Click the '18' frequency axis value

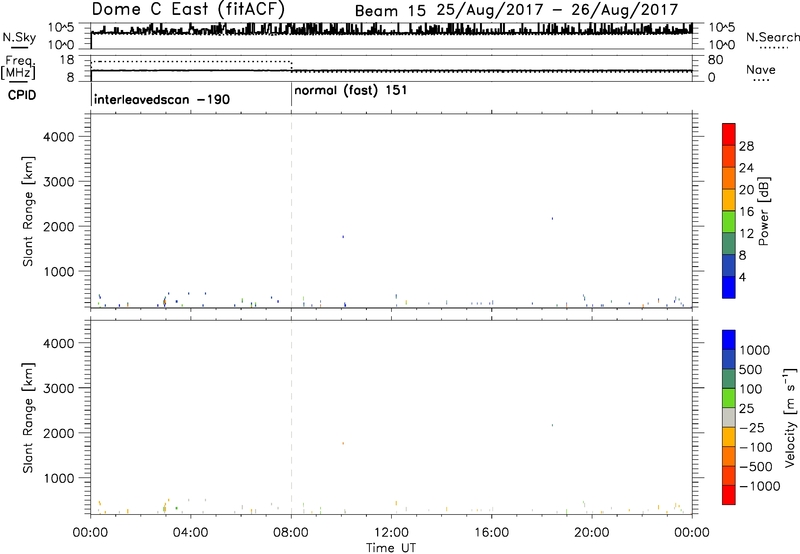point(67,60)
